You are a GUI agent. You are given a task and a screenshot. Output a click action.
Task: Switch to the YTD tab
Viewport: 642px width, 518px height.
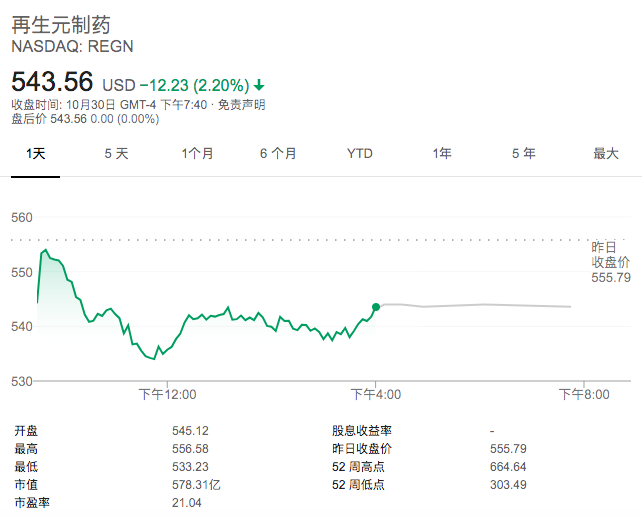[359, 154]
